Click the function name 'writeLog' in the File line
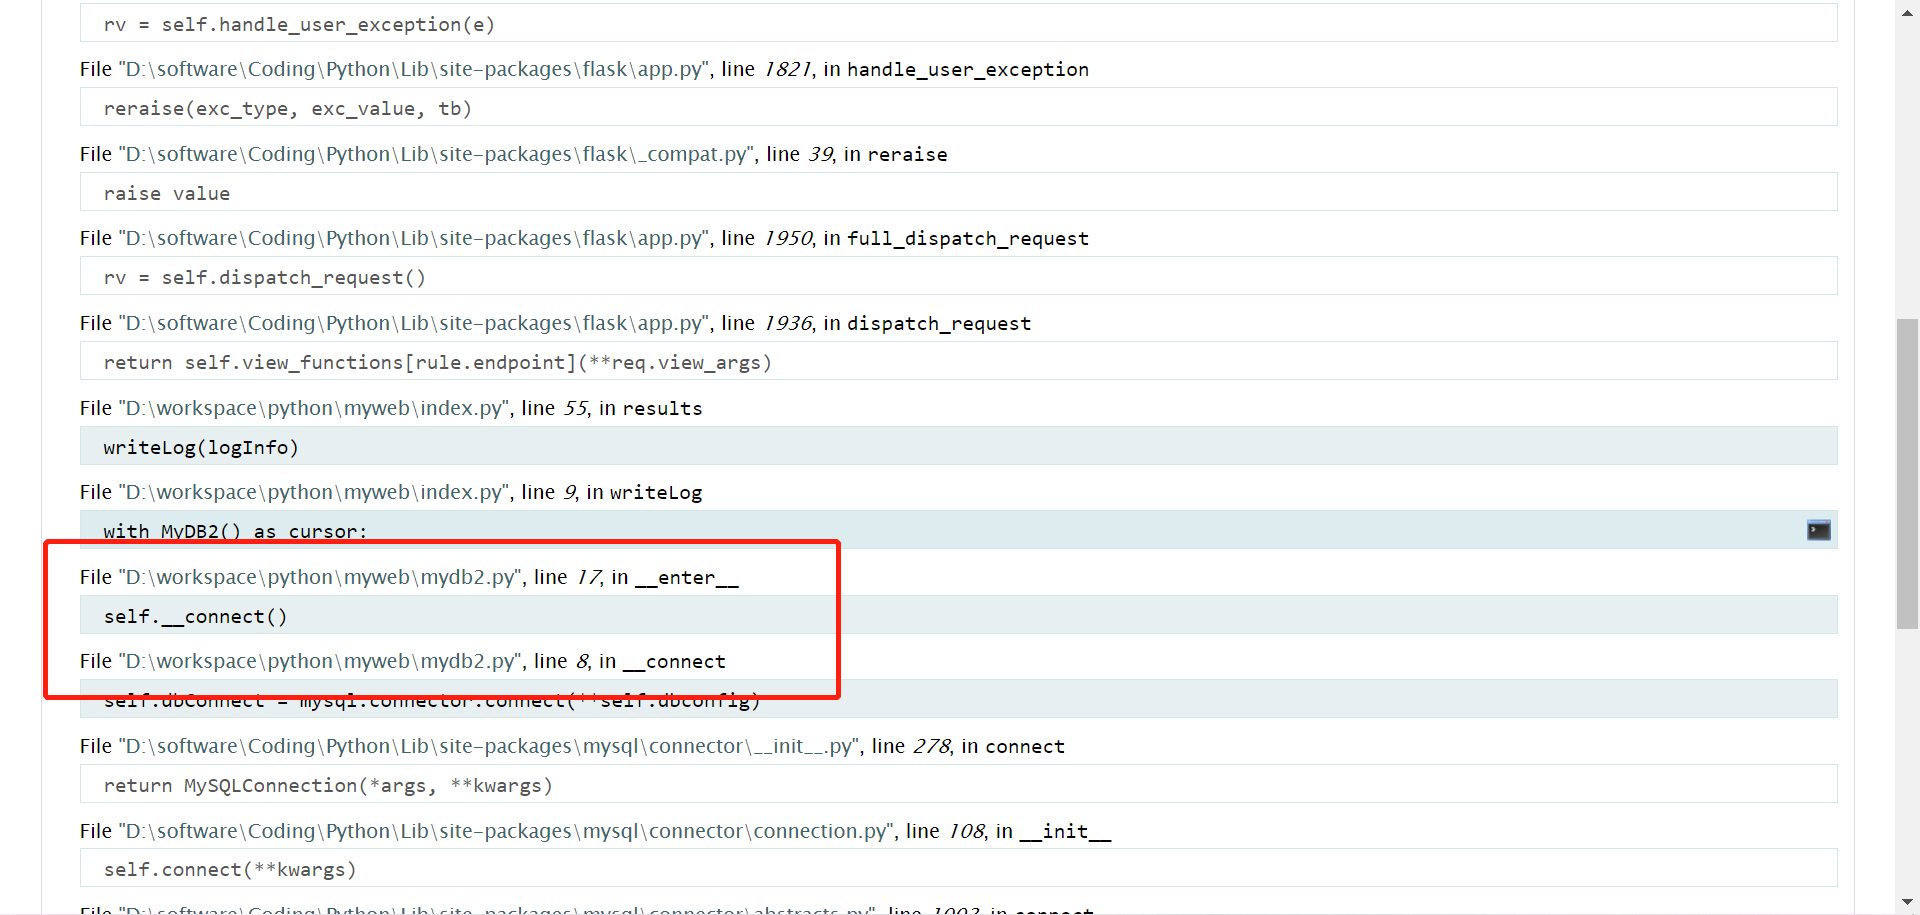Screen dimensions: 1920x915 point(656,492)
